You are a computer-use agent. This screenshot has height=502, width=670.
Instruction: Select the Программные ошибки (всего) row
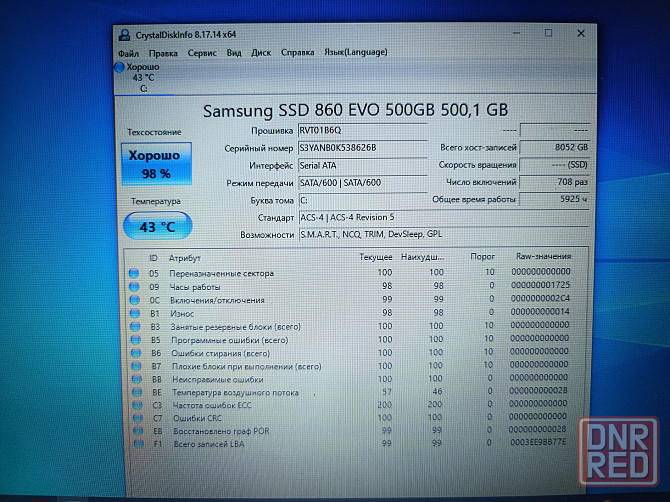pyautogui.click(x=350, y=339)
